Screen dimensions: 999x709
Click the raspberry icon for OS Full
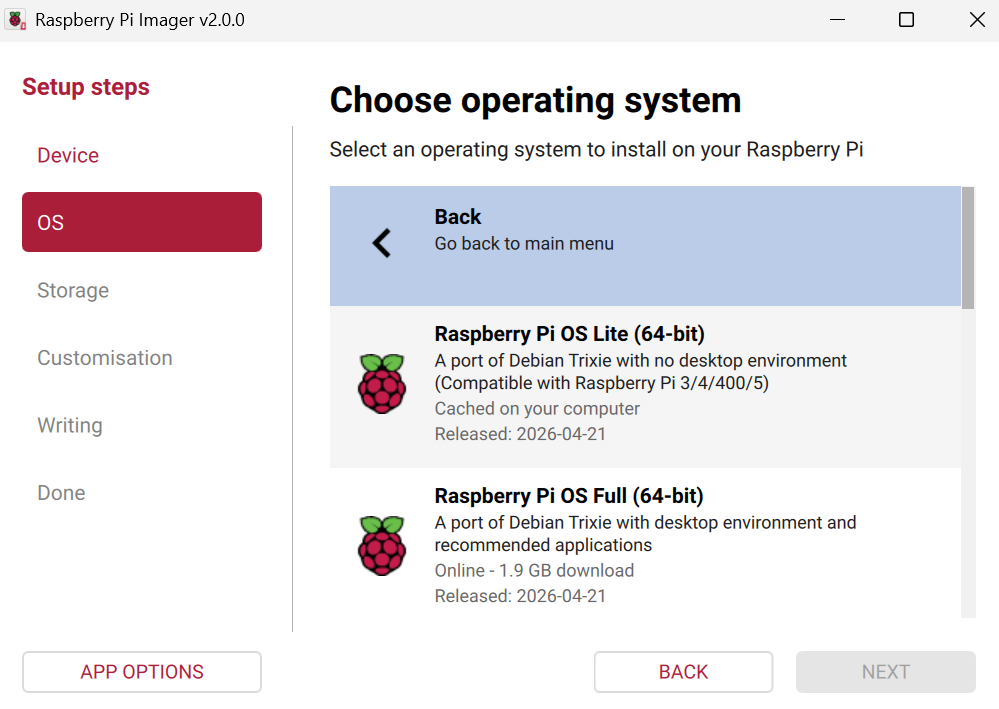382,546
